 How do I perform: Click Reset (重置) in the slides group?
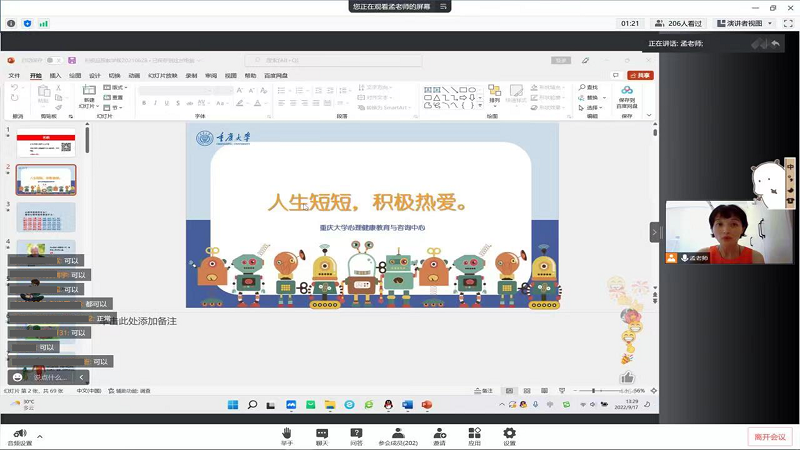(114, 97)
